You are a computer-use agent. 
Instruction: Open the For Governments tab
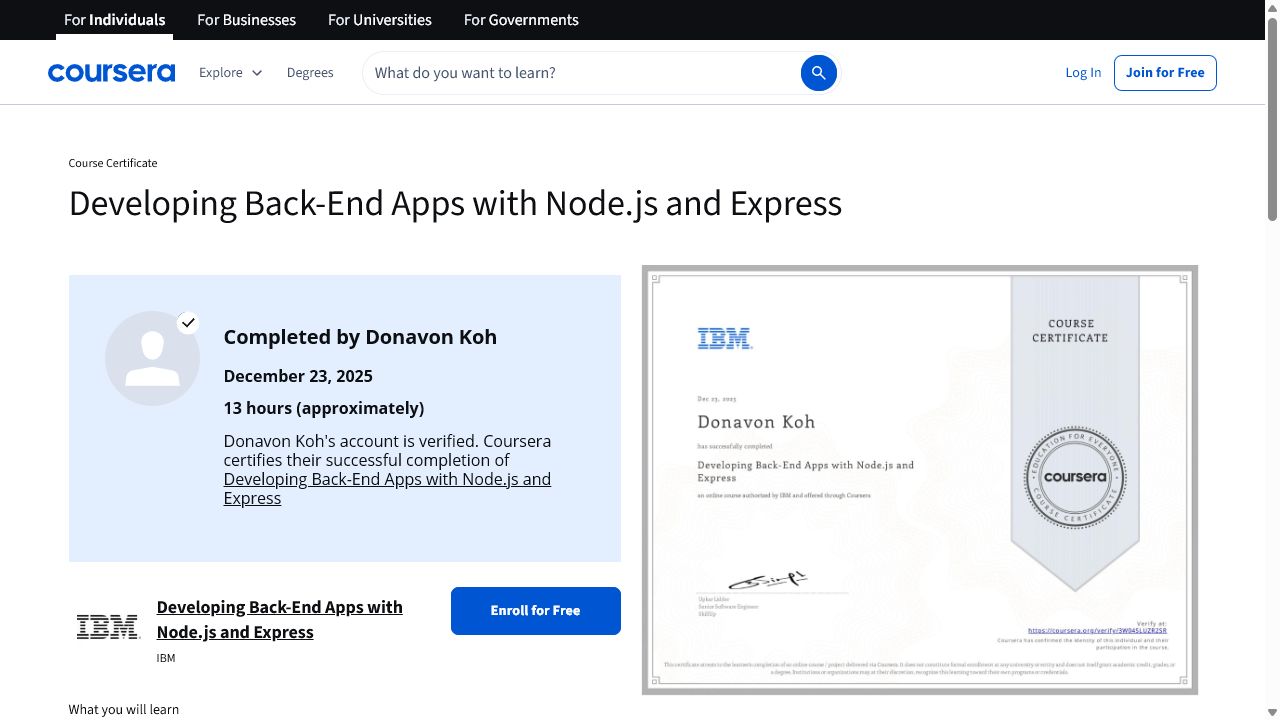pyautogui.click(x=521, y=20)
